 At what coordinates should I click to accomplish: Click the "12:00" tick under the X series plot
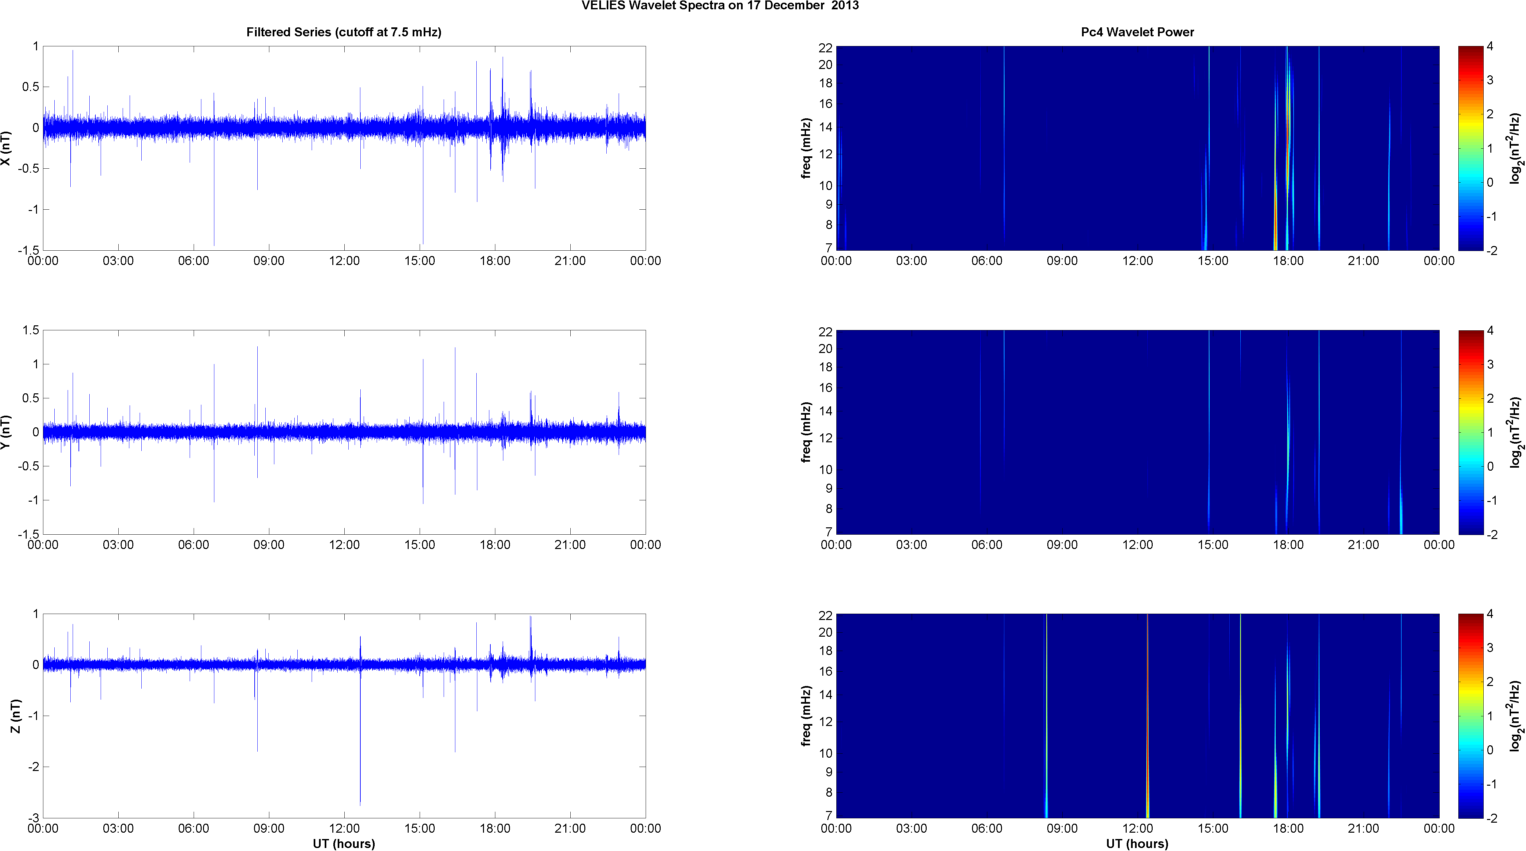click(x=344, y=261)
